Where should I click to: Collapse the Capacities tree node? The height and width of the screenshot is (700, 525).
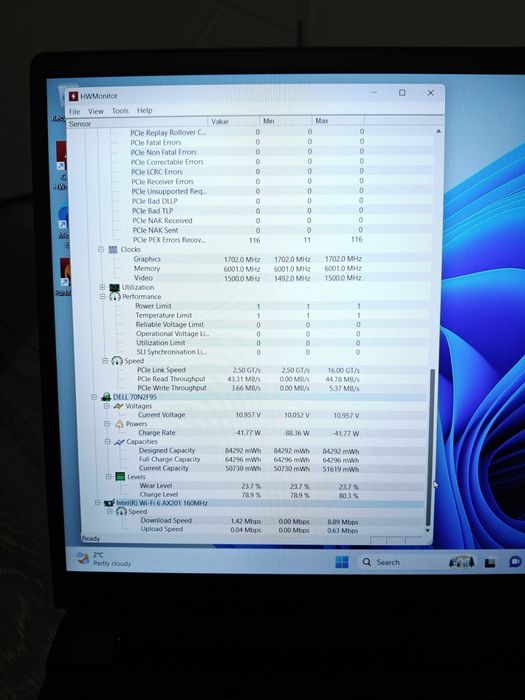point(108,442)
